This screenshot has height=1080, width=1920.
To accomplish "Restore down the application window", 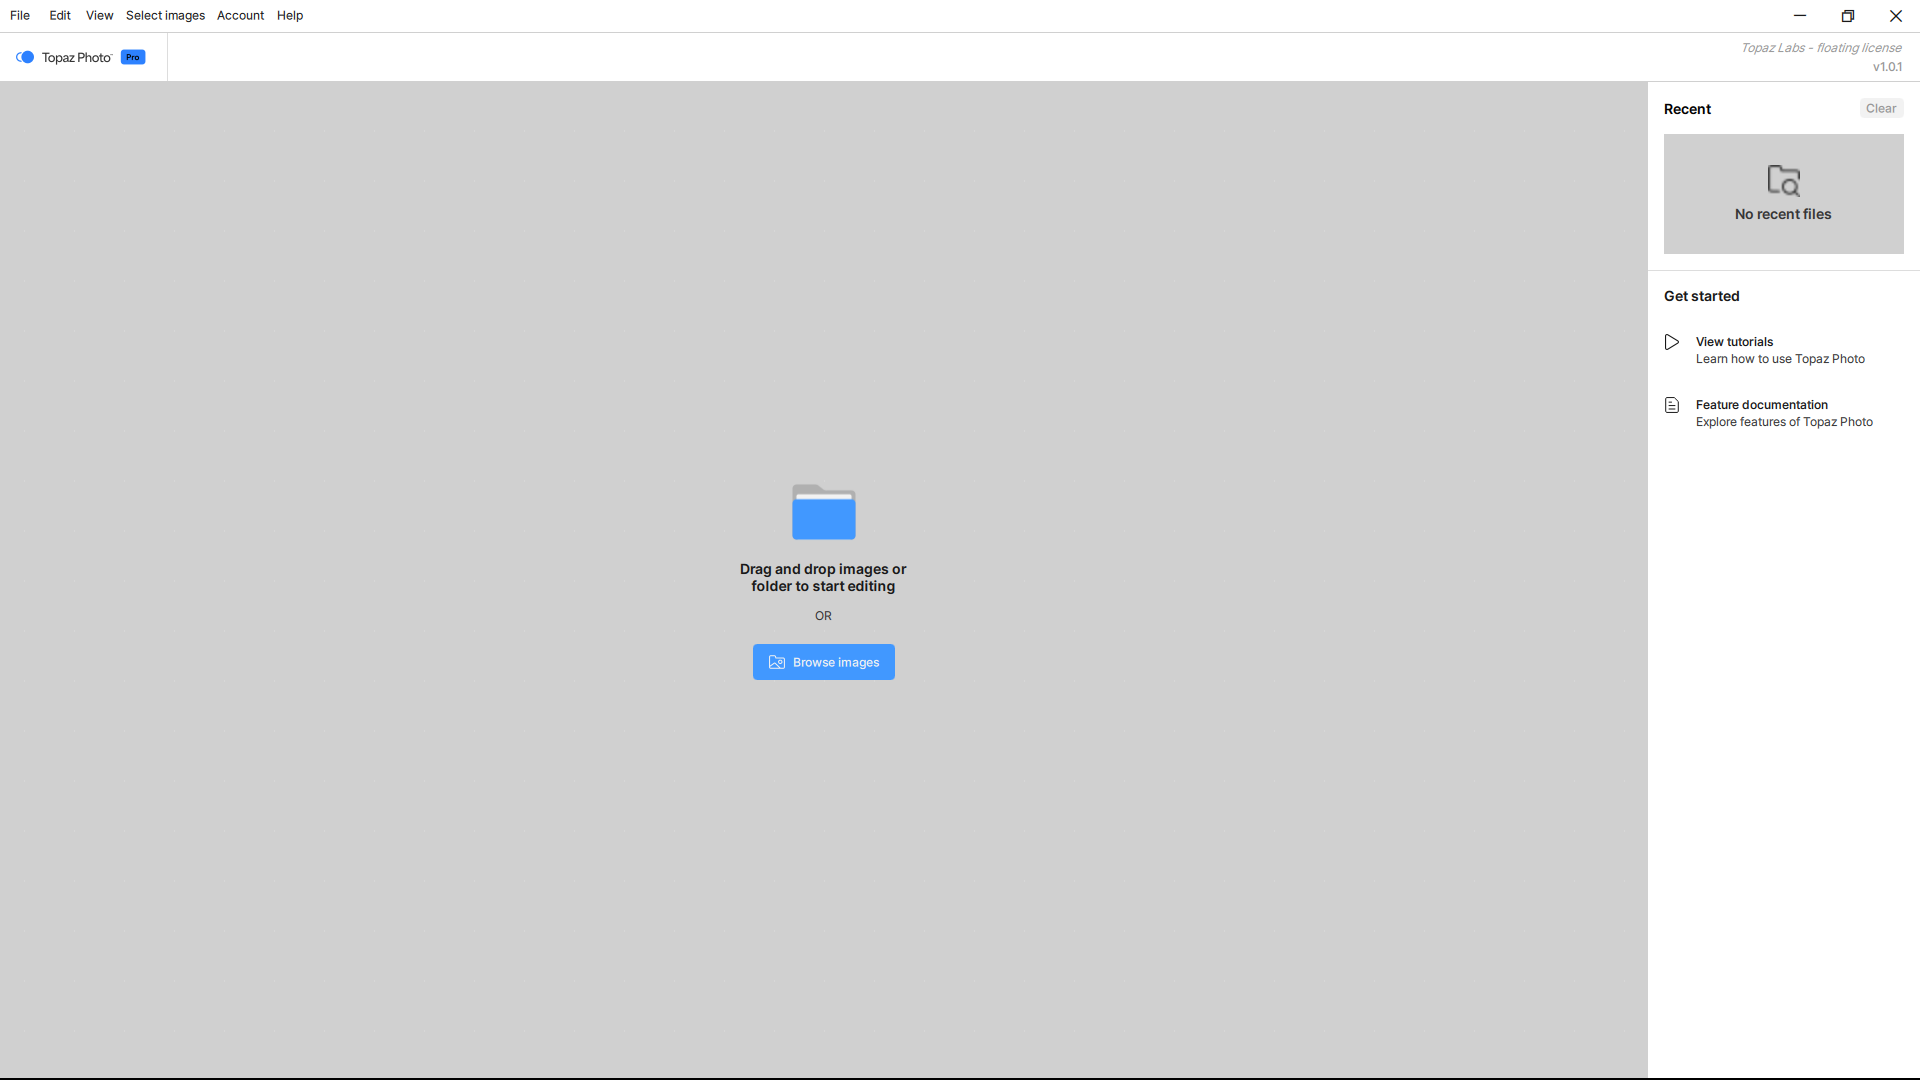I will (1847, 16).
